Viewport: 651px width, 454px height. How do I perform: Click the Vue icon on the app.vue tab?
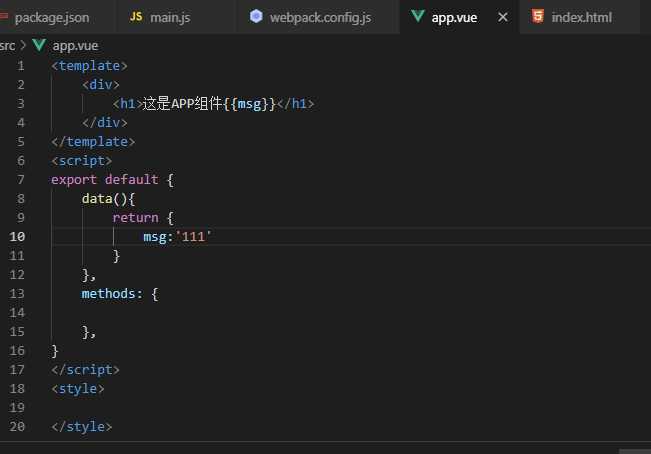(417, 16)
